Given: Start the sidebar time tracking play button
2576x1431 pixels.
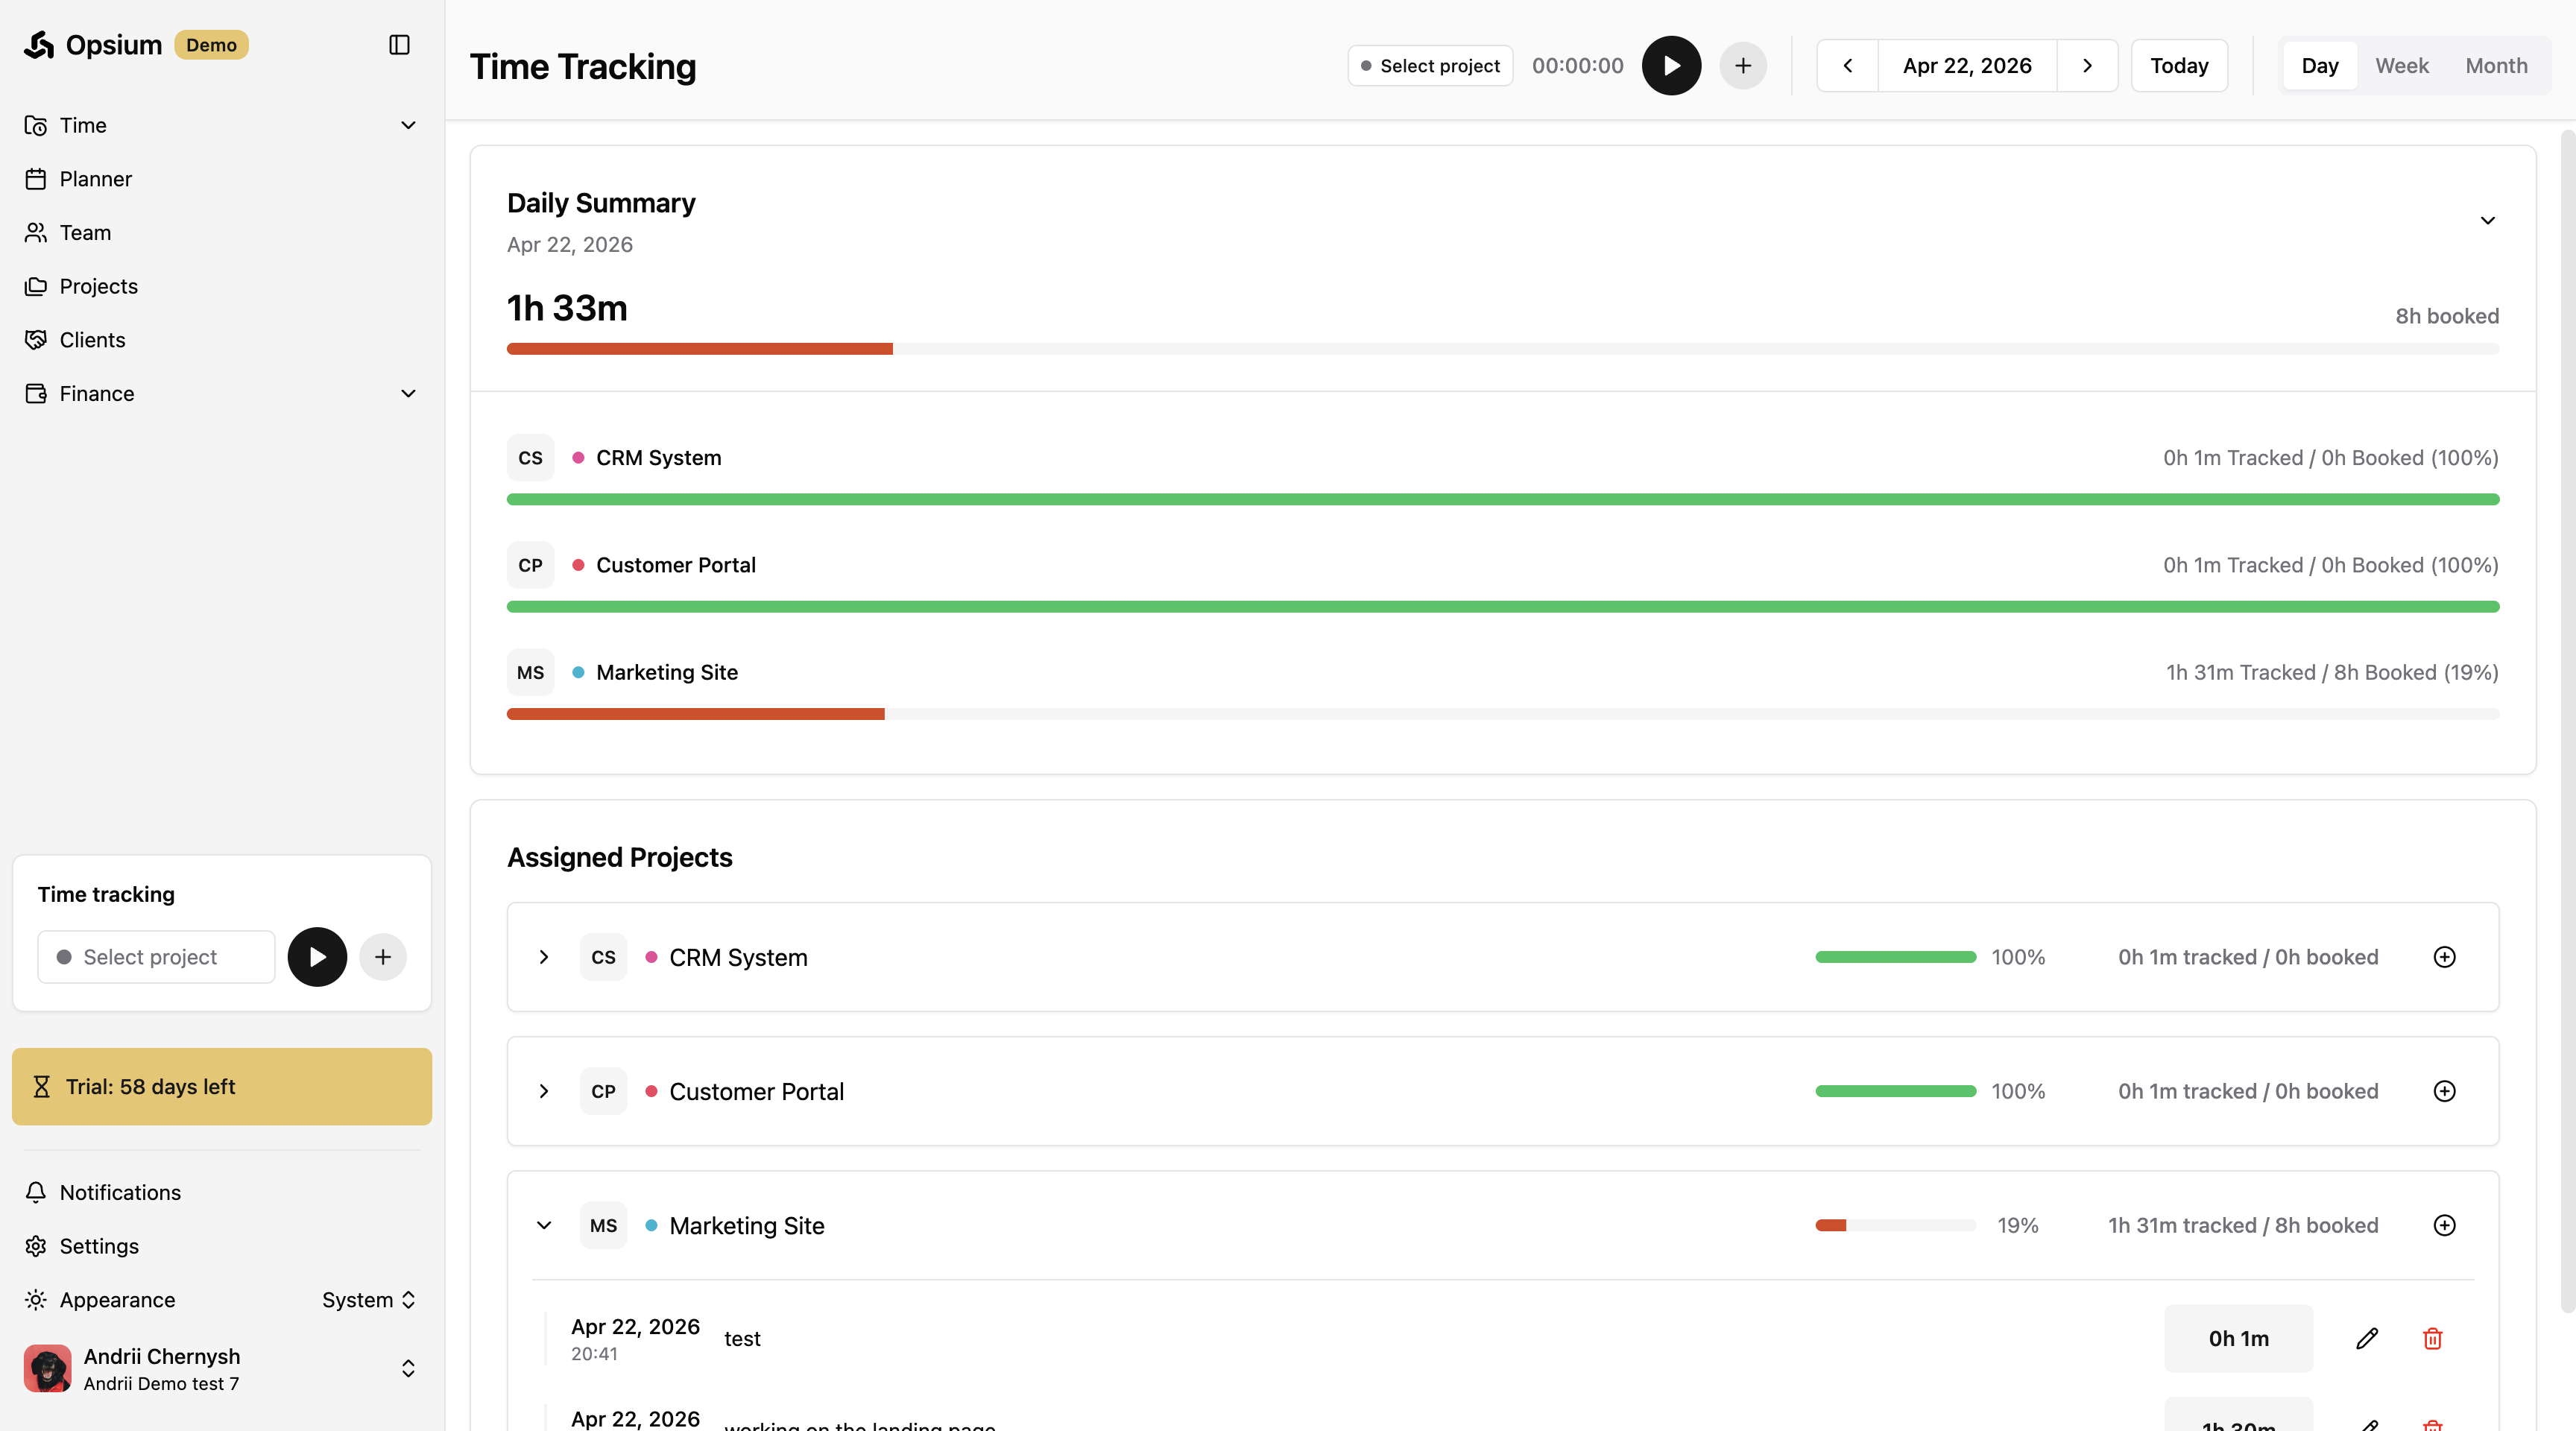Looking at the screenshot, I should [x=317, y=957].
